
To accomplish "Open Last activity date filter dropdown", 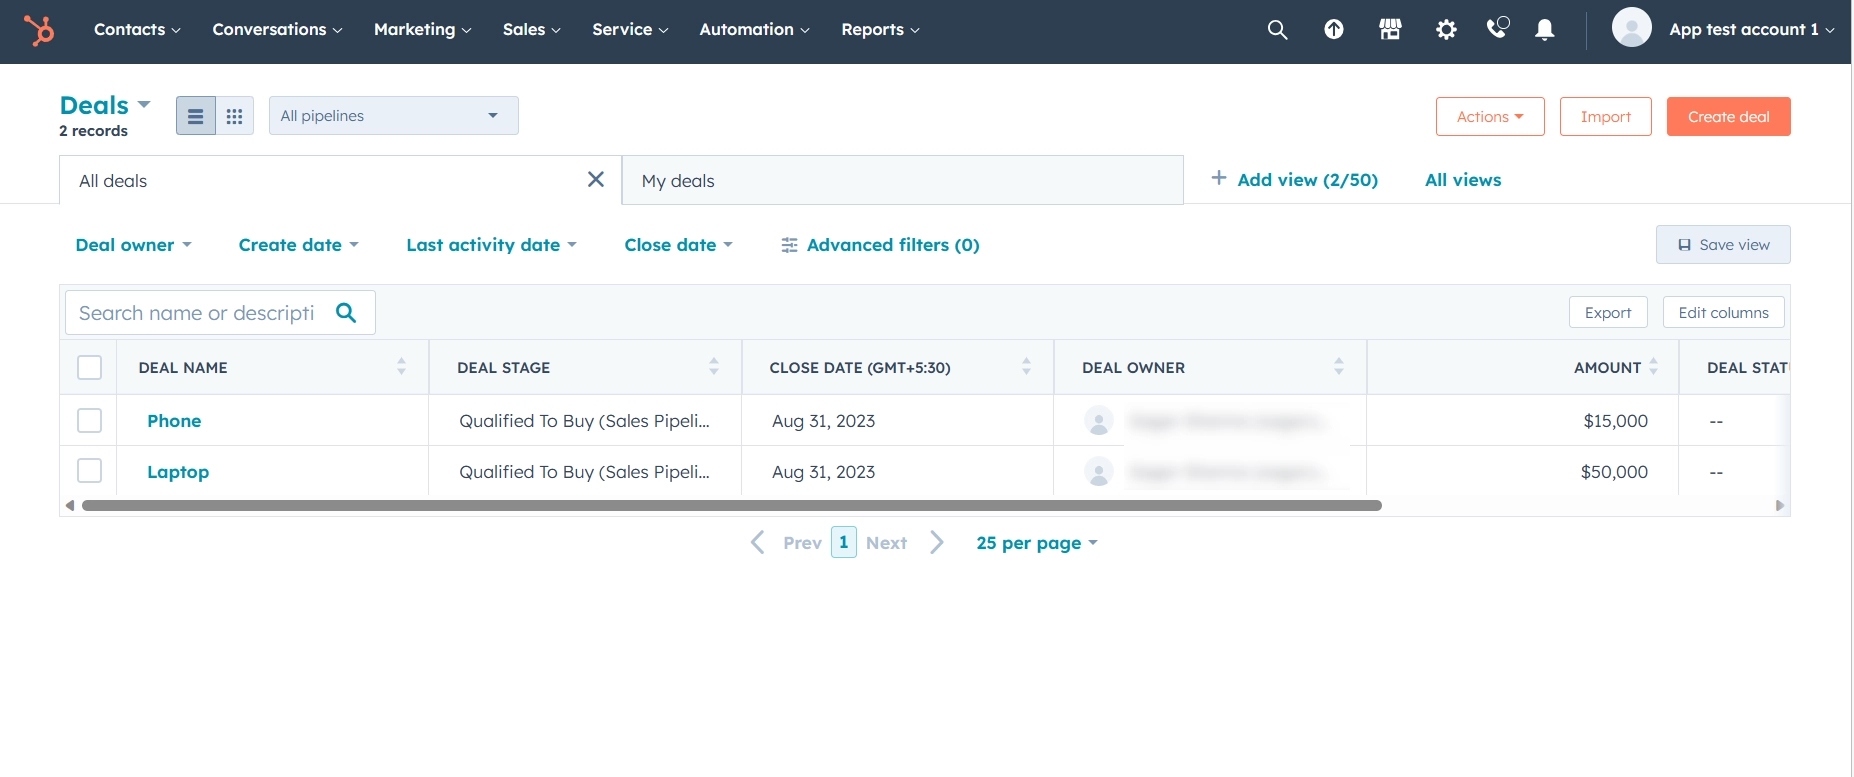I will tap(491, 245).
